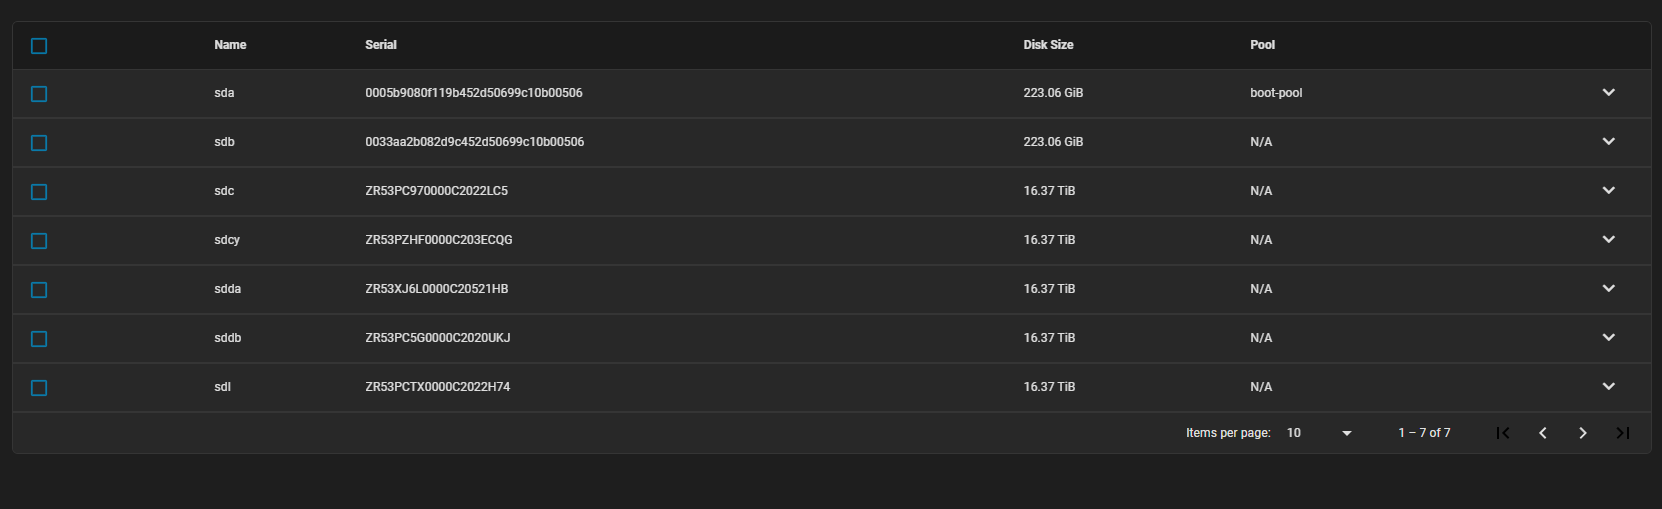Expand the sdcy disk row chevron
This screenshot has height=509, width=1662.
click(x=1609, y=239)
